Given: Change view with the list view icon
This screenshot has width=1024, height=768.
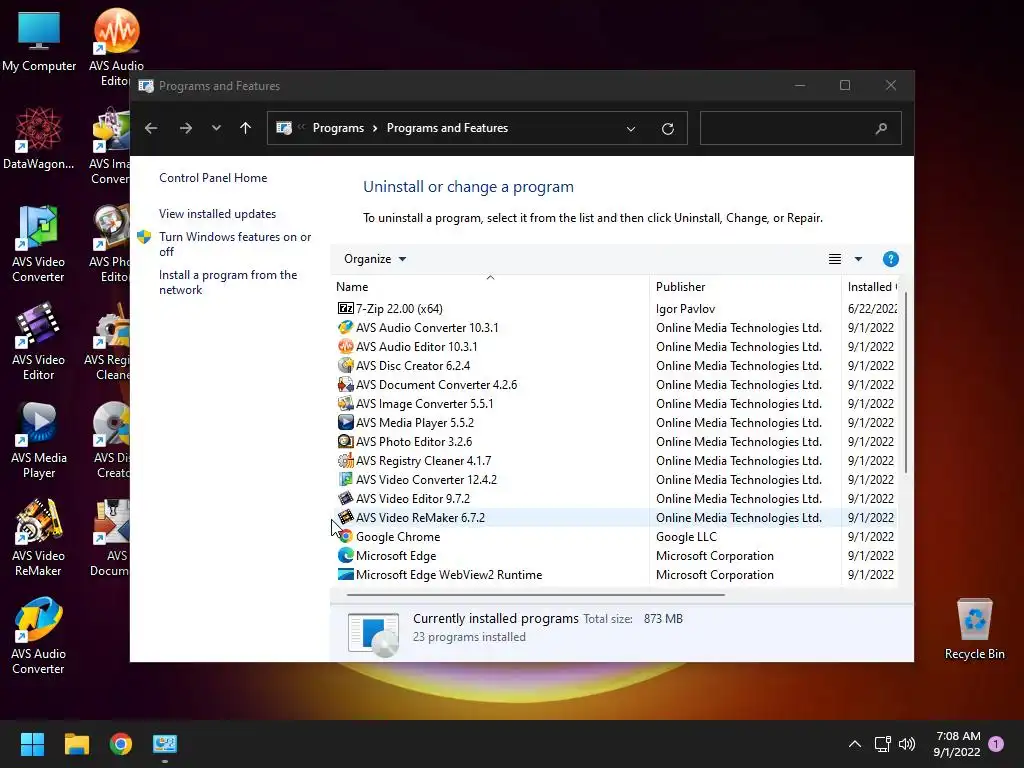Looking at the screenshot, I should (x=835, y=259).
